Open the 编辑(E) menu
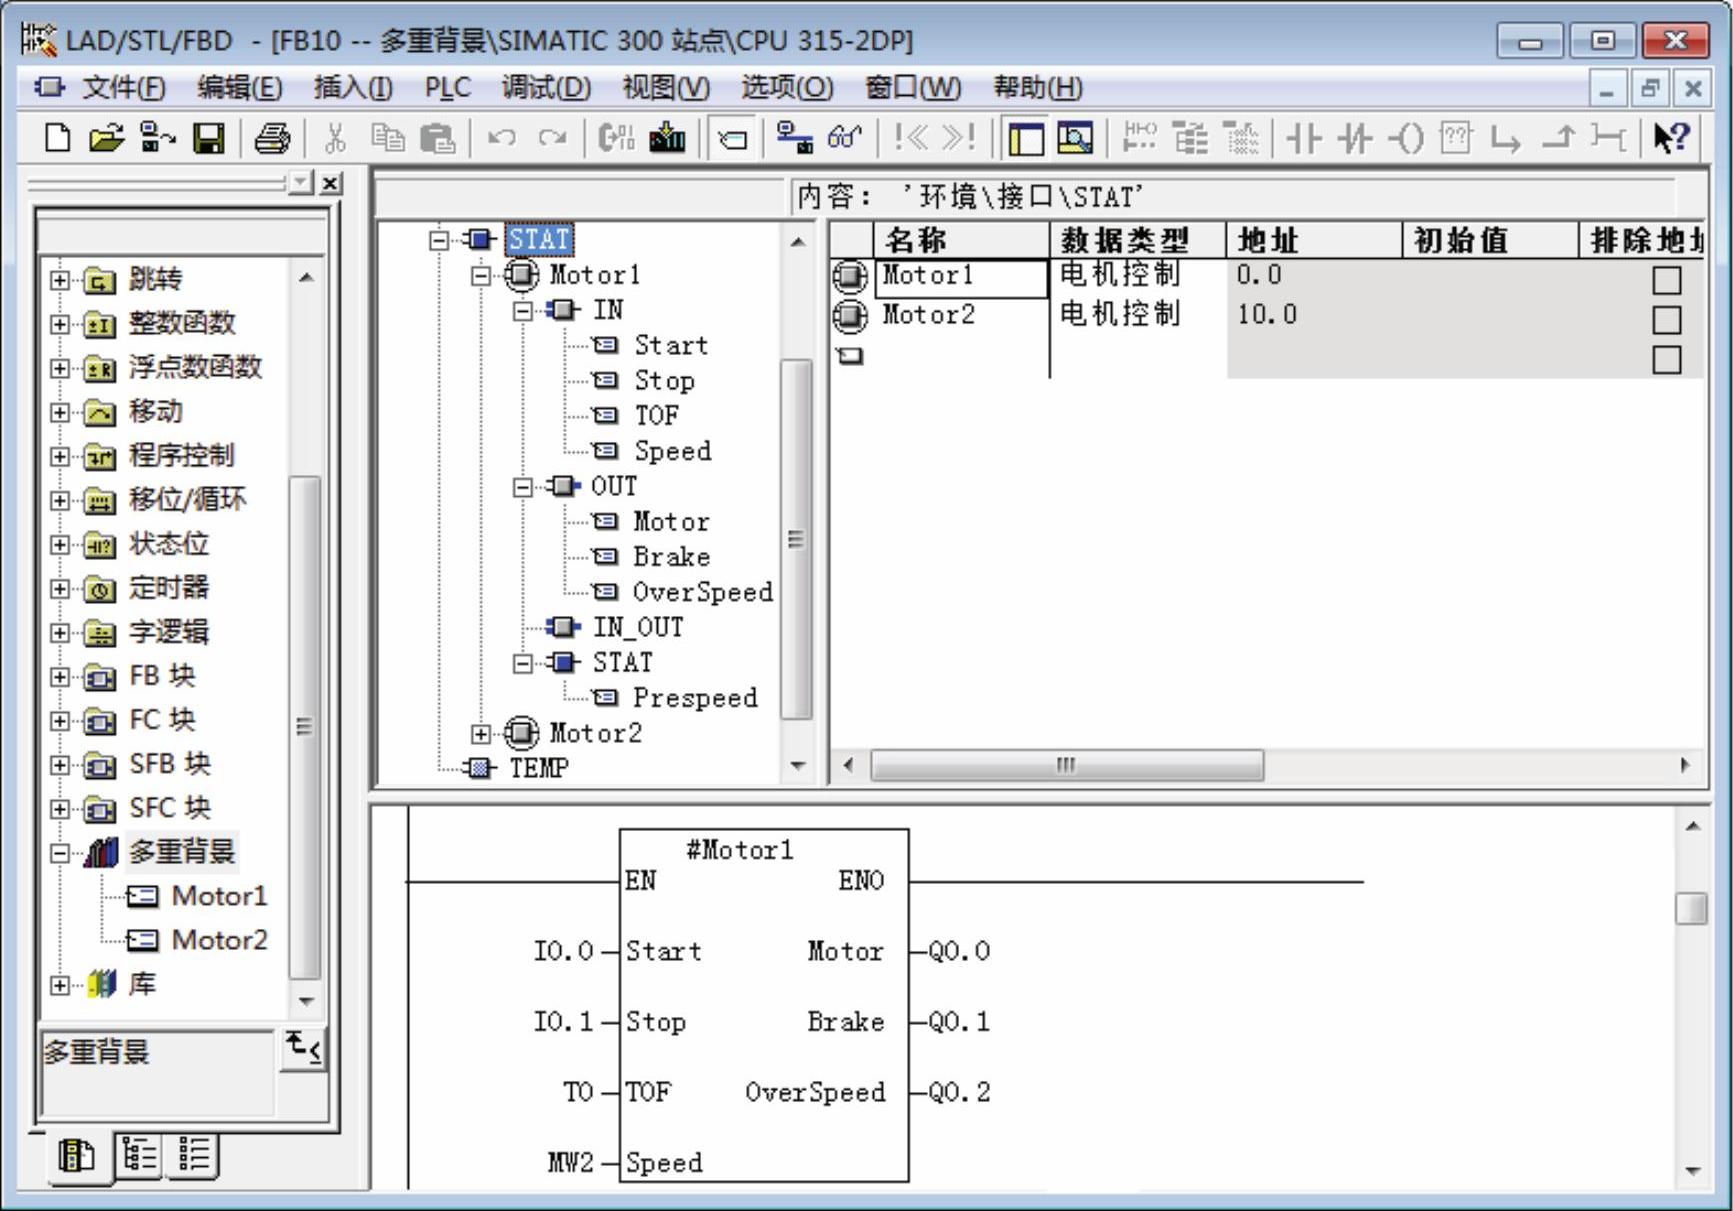The image size is (1733, 1211). coord(239,88)
